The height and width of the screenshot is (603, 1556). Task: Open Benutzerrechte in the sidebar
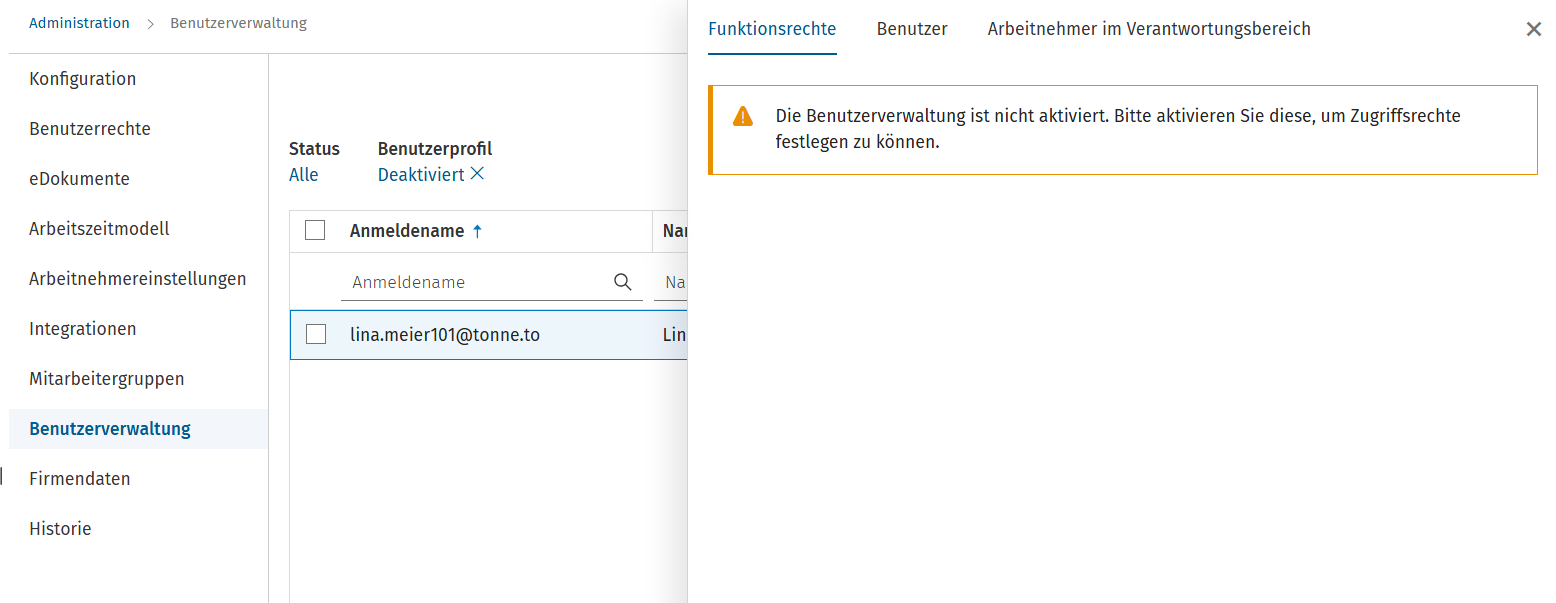click(x=90, y=129)
